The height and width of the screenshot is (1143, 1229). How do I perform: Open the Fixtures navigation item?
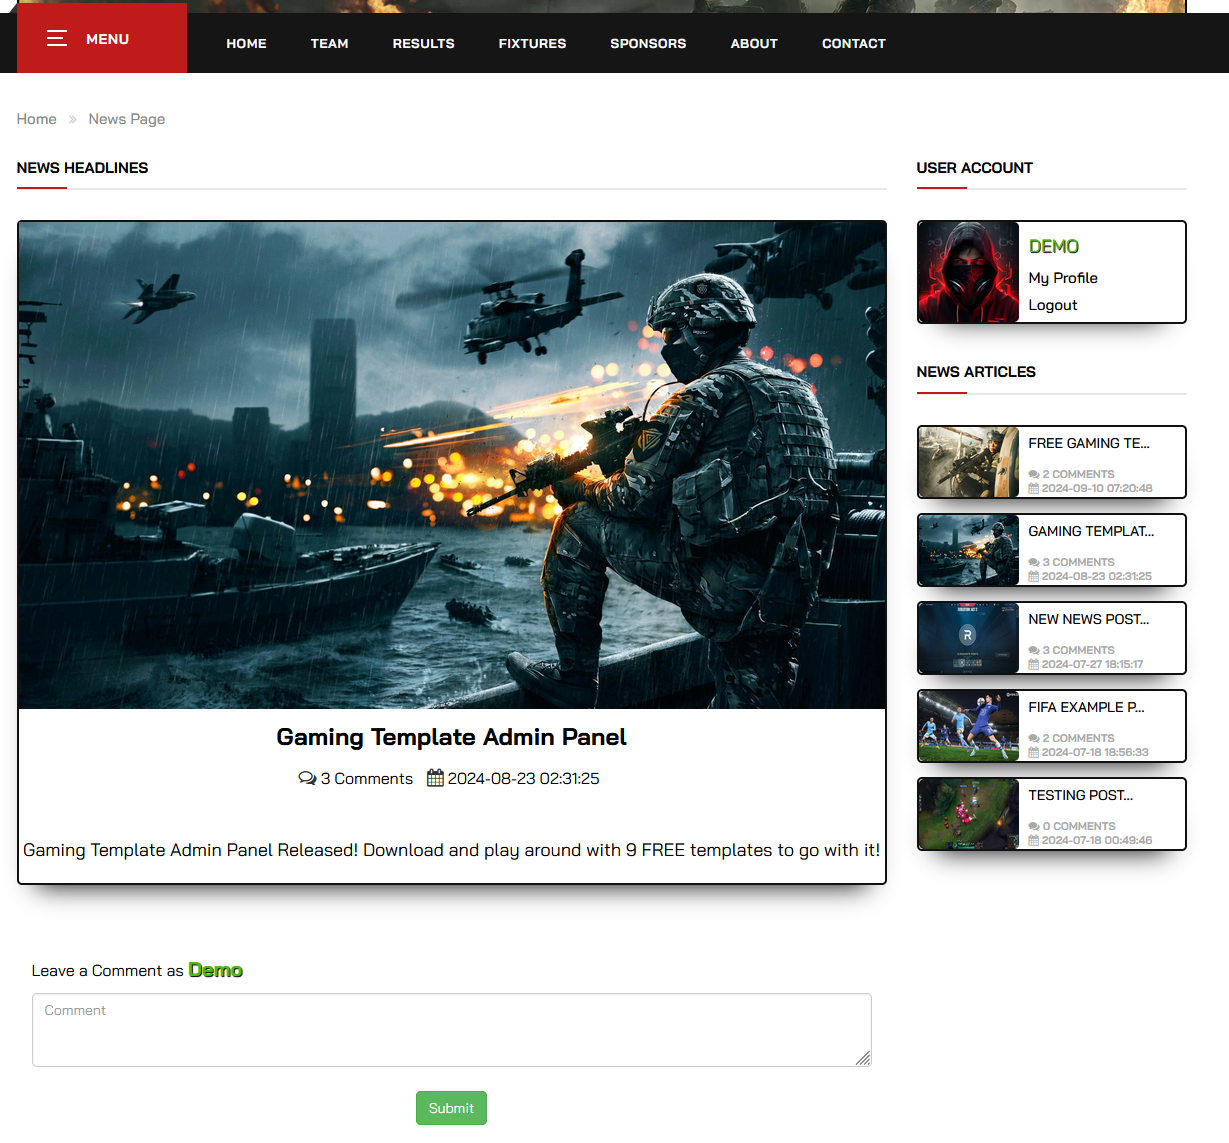[x=532, y=44]
